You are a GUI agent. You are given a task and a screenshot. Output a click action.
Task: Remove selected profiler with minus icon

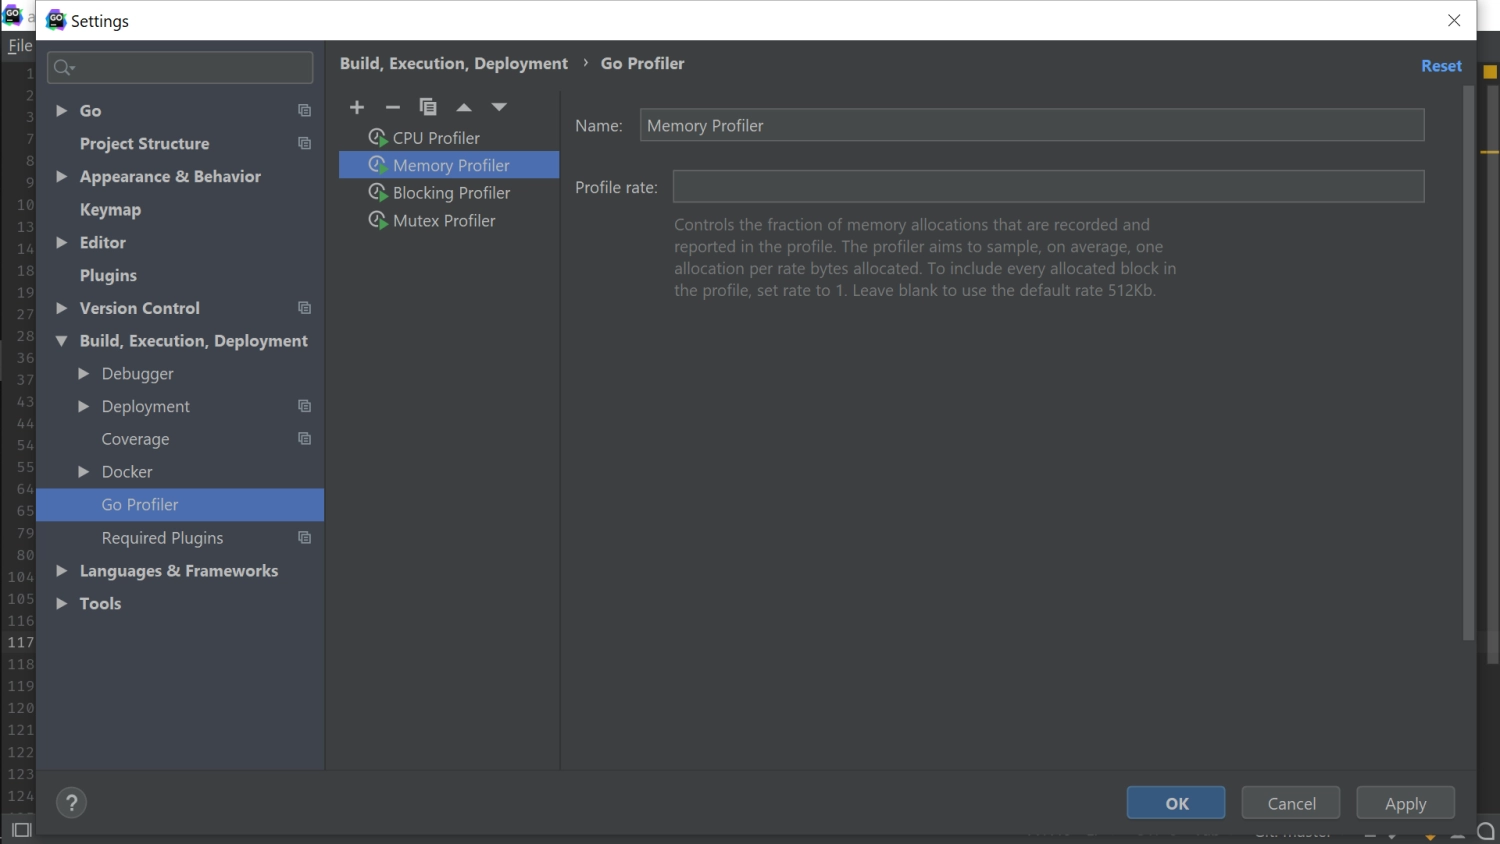(x=393, y=107)
